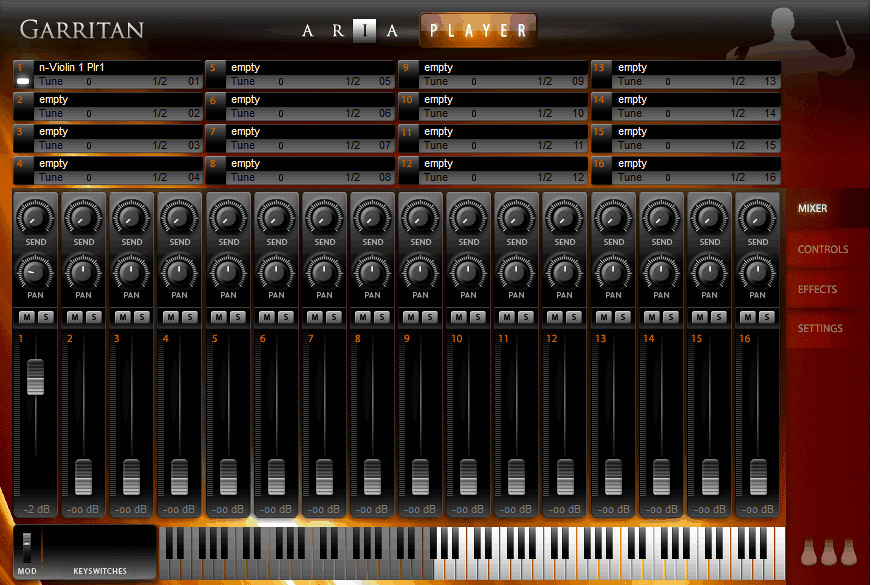Click channel 2 volume fader handle

point(83,477)
